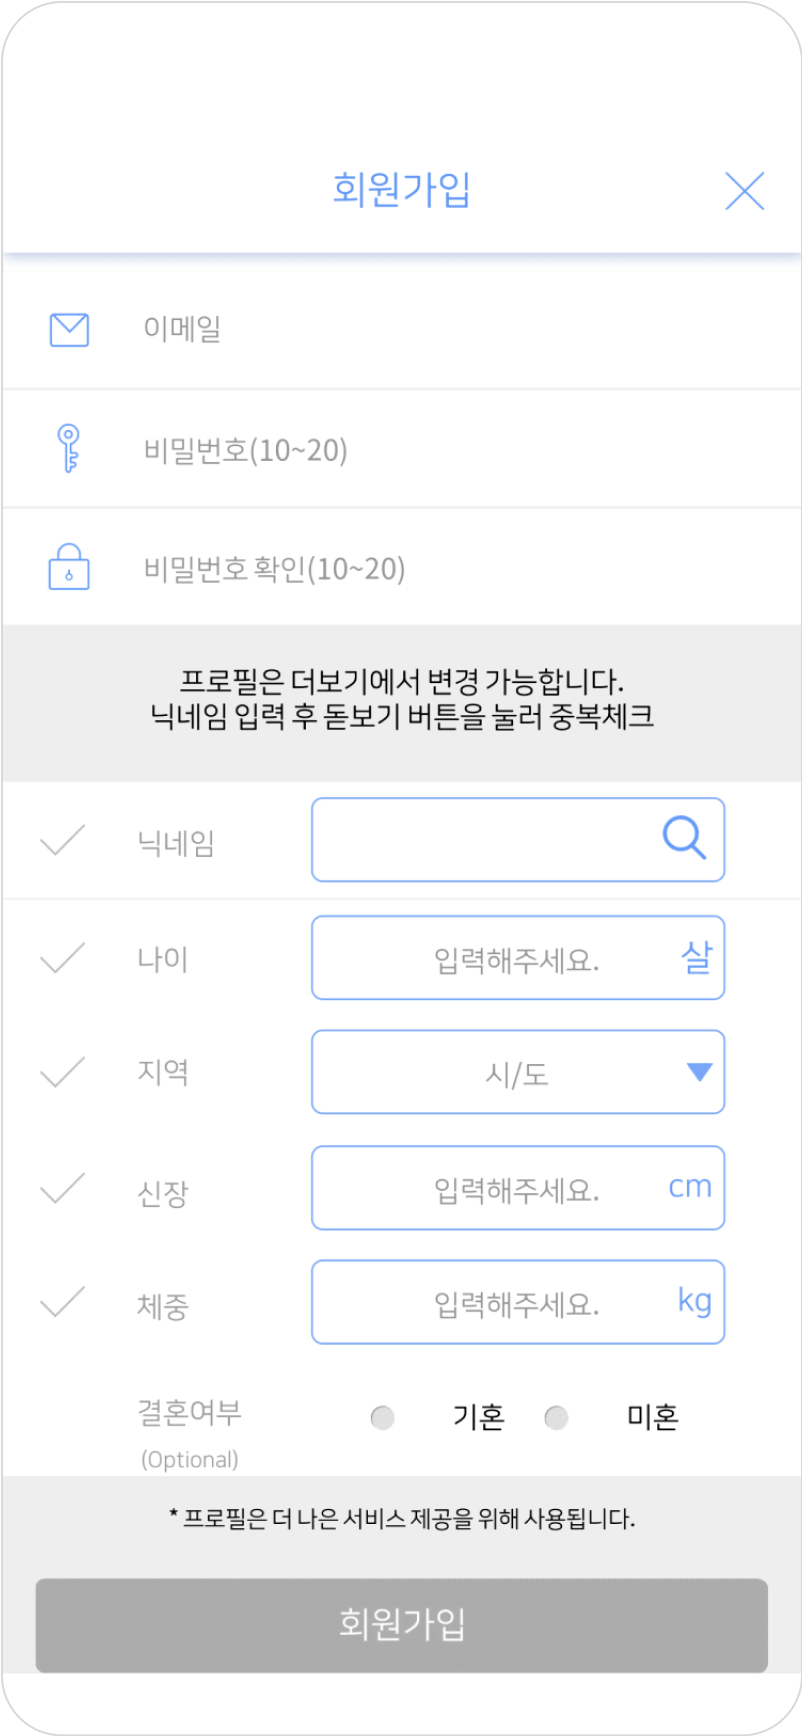Screen dimensions: 802x1736
Task: Close the 회원가입 sign-up screen
Action: tap(744, 190)
